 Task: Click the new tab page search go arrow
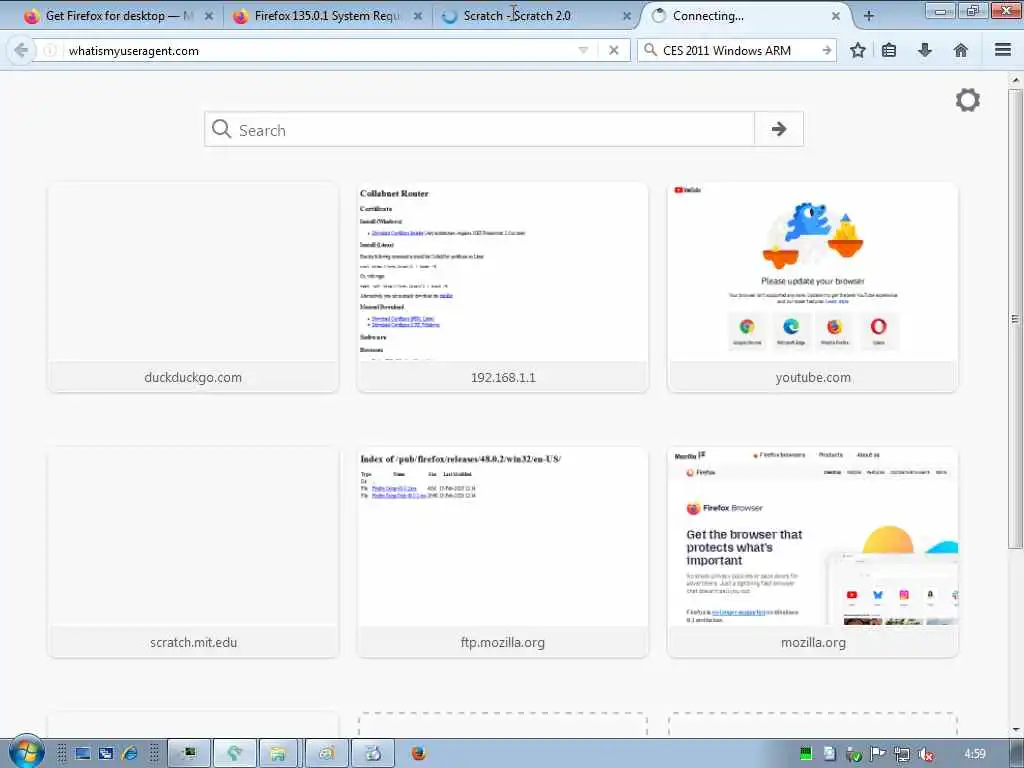778,129
